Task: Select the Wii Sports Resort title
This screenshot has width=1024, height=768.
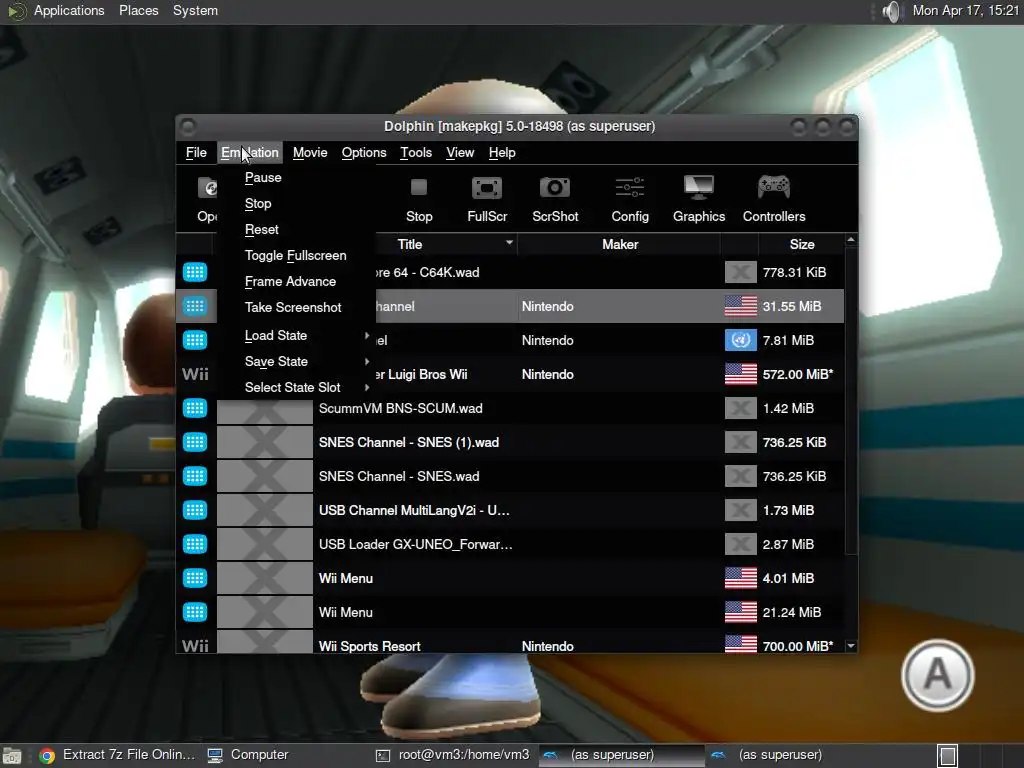Action: 370,646
